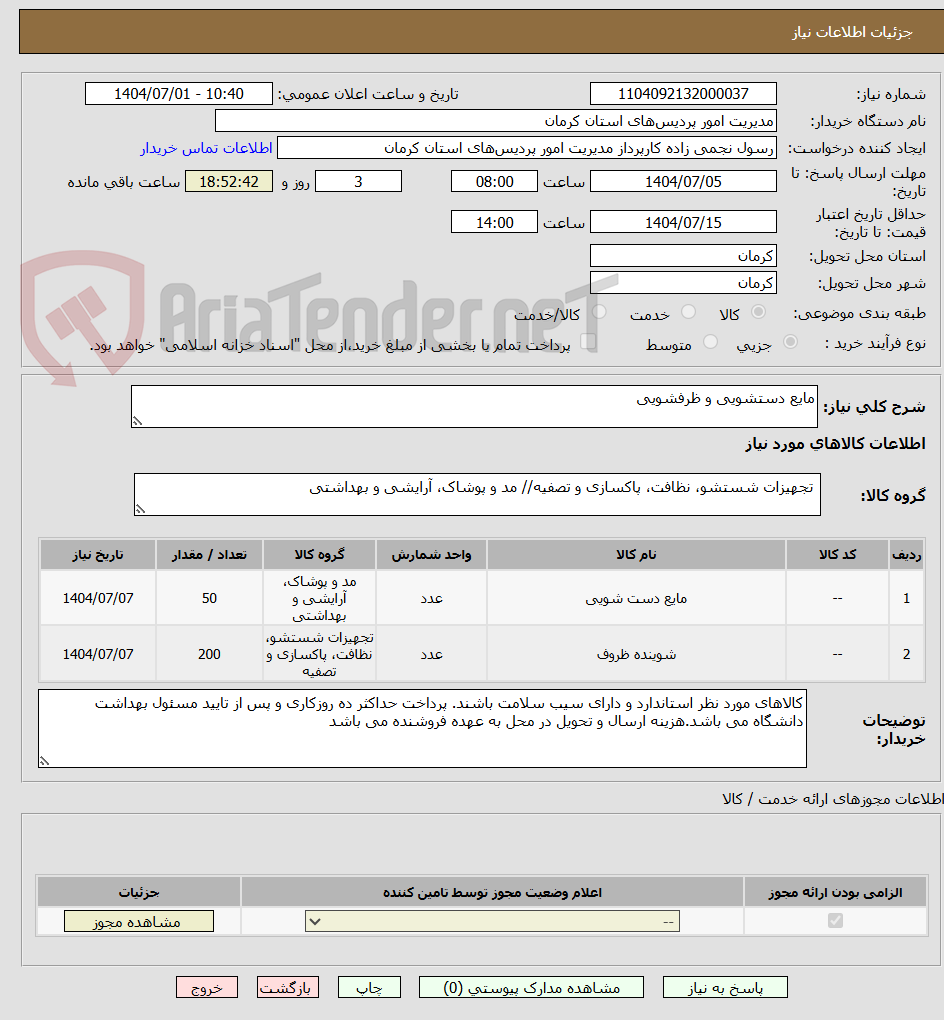Select the خدمت radio button
The width and height of the screenshot is (944, 1020).
tap(688, 311)
